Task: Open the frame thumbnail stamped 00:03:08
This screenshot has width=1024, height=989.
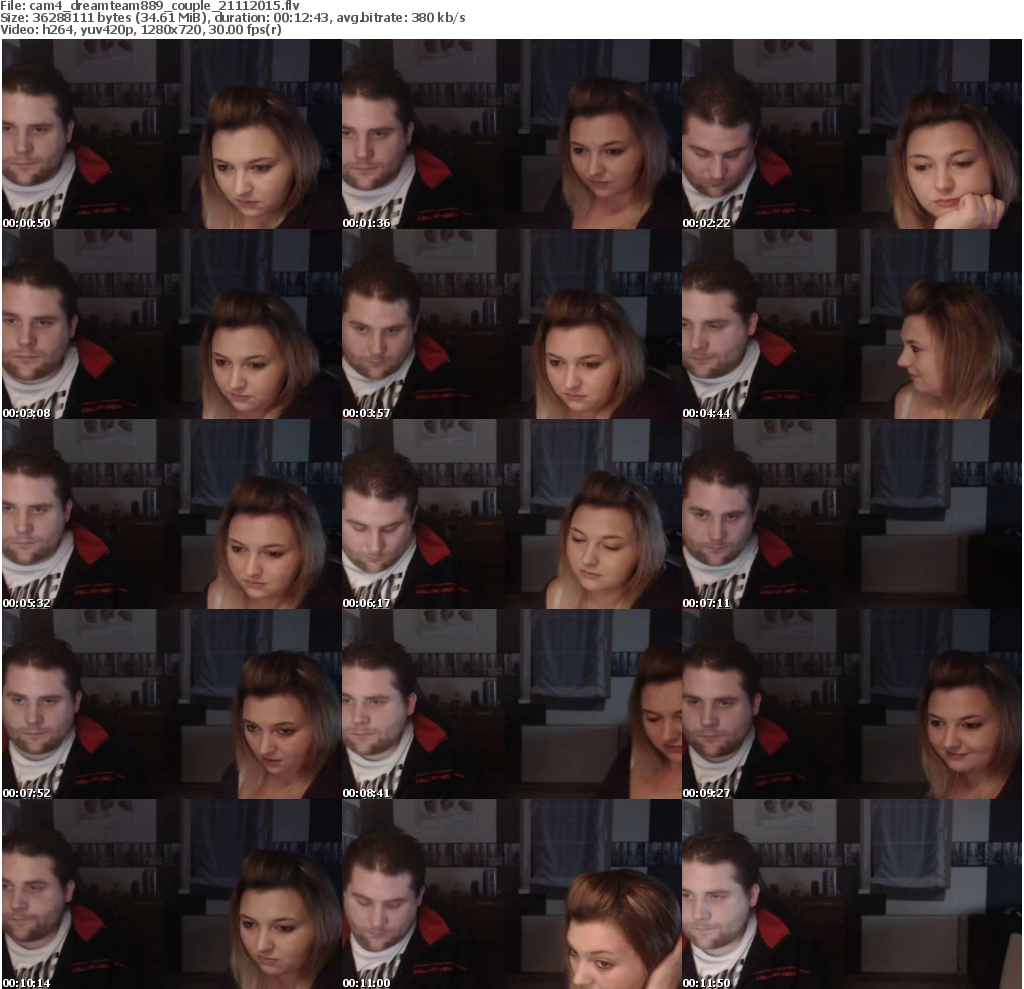Action: 172,324
